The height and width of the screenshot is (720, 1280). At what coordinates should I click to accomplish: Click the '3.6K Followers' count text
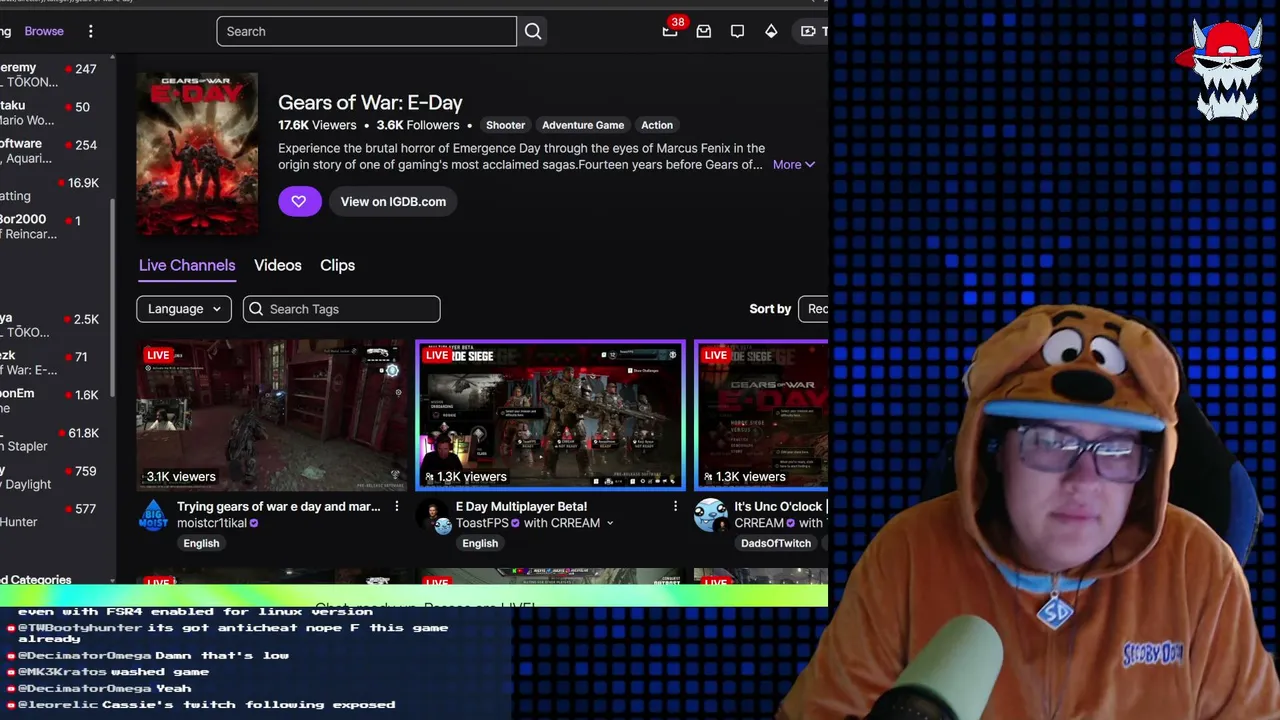pyautogui.click(x=418, y=125)
